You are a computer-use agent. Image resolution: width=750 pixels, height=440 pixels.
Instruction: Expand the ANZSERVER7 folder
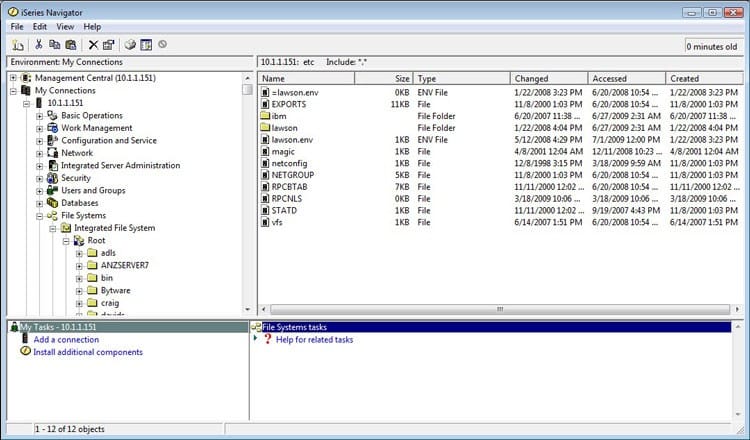coord(79,266)
